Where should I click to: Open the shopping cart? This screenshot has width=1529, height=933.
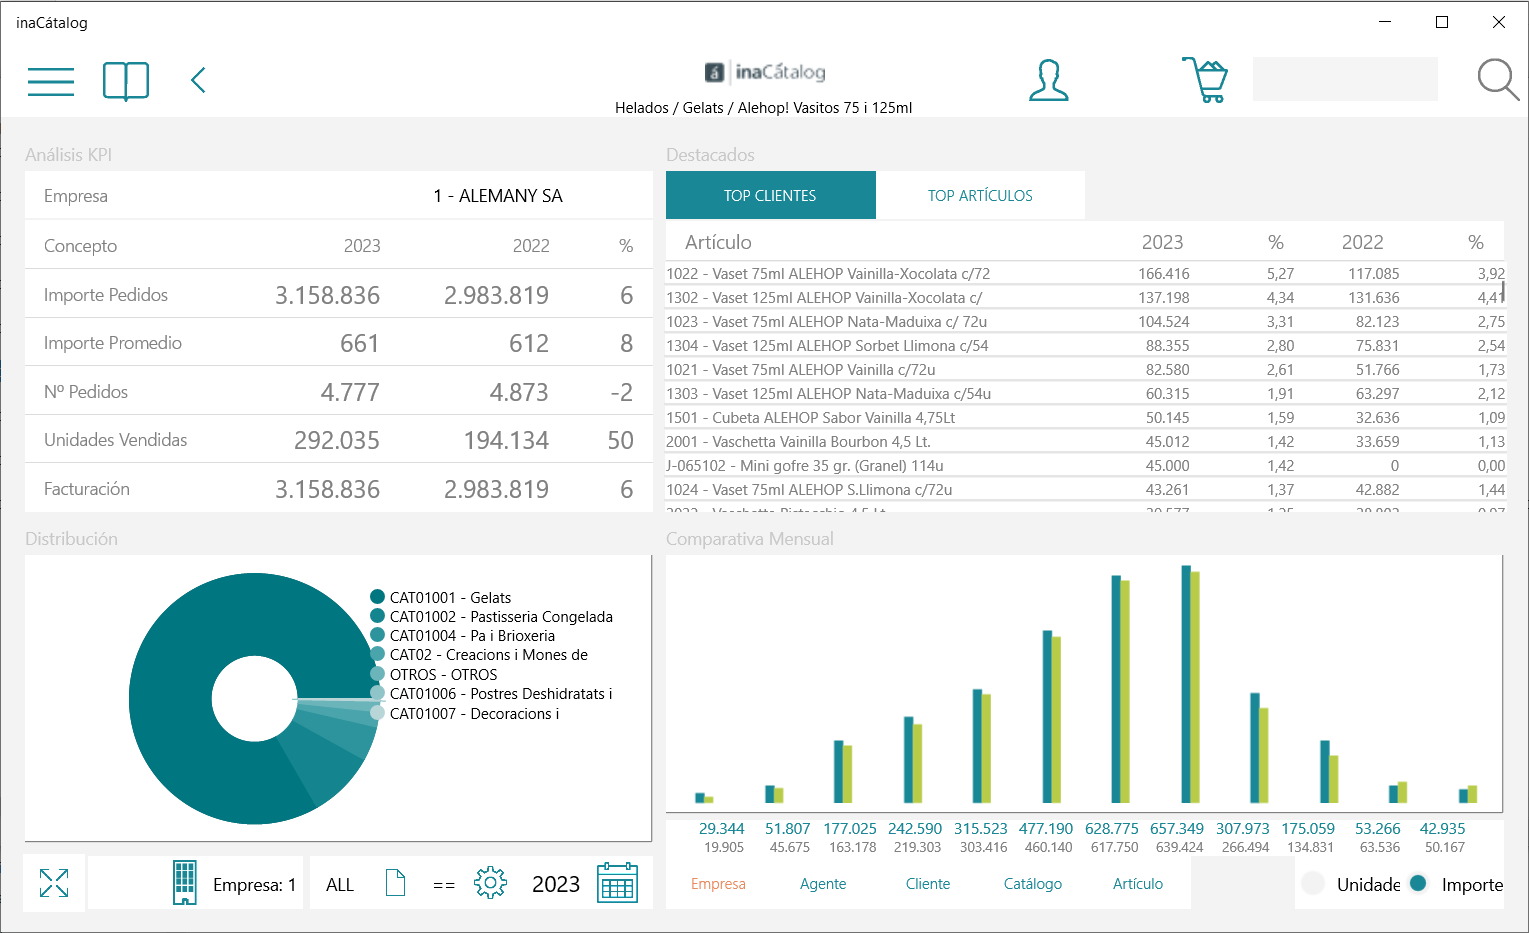click(x=1206, y=80)
